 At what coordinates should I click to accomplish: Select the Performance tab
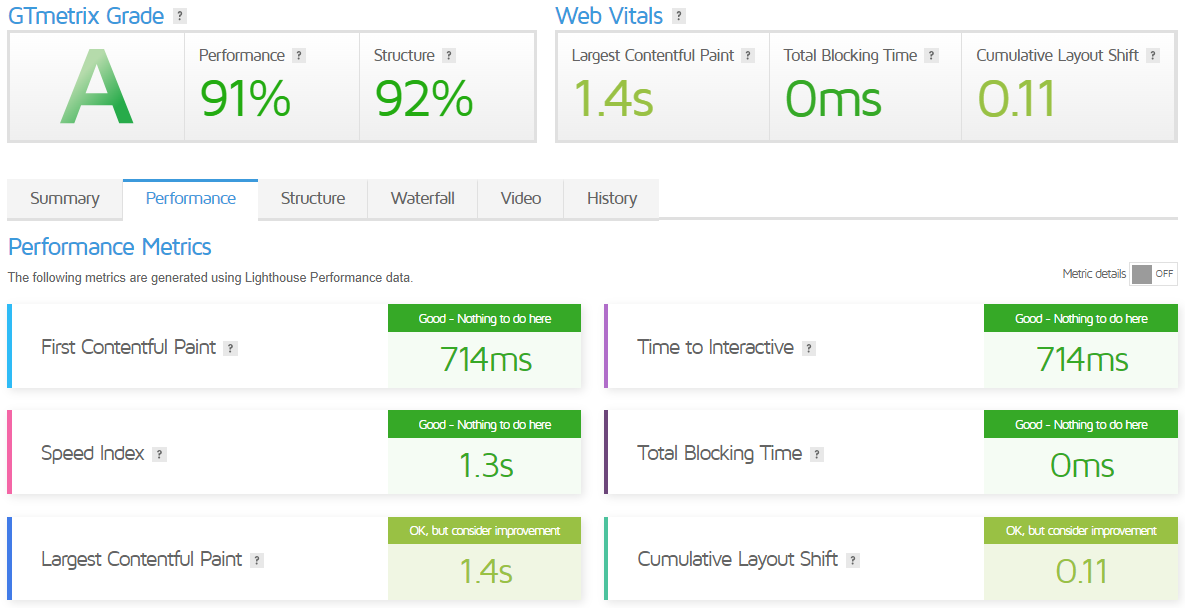point(190,199)
